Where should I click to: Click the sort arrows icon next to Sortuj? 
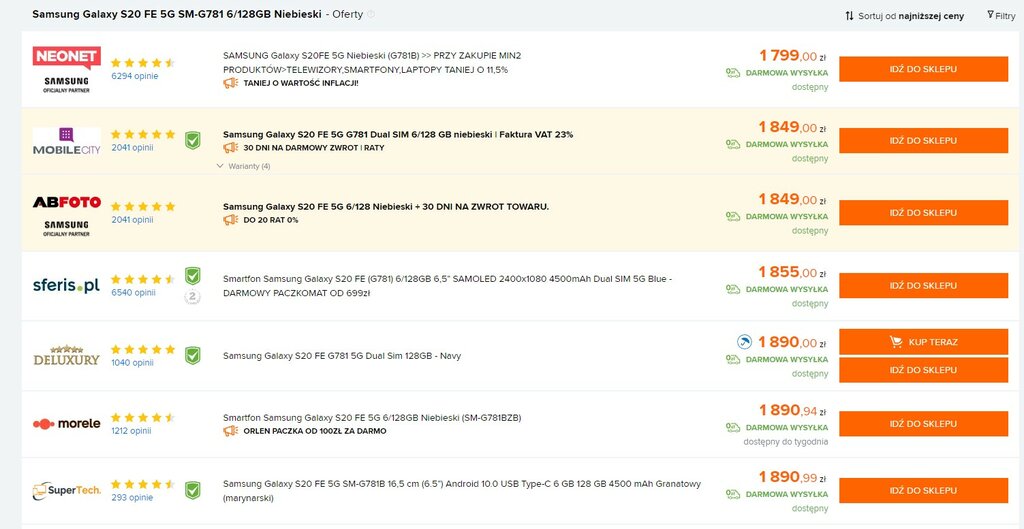[x=849, y=16]
